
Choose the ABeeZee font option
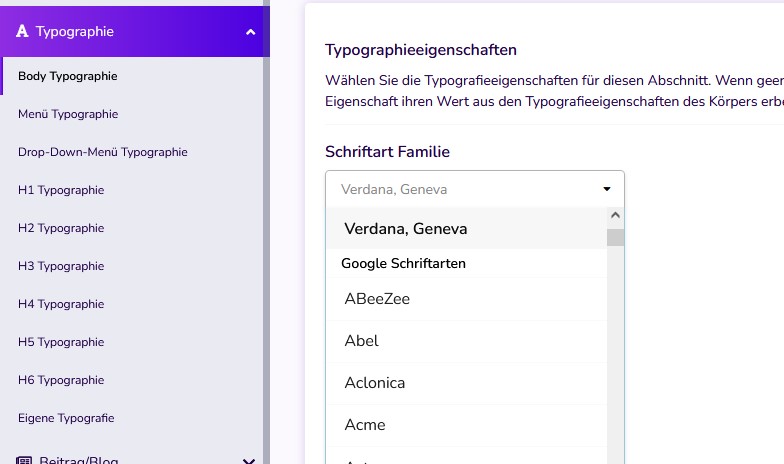tap(466, 299)
